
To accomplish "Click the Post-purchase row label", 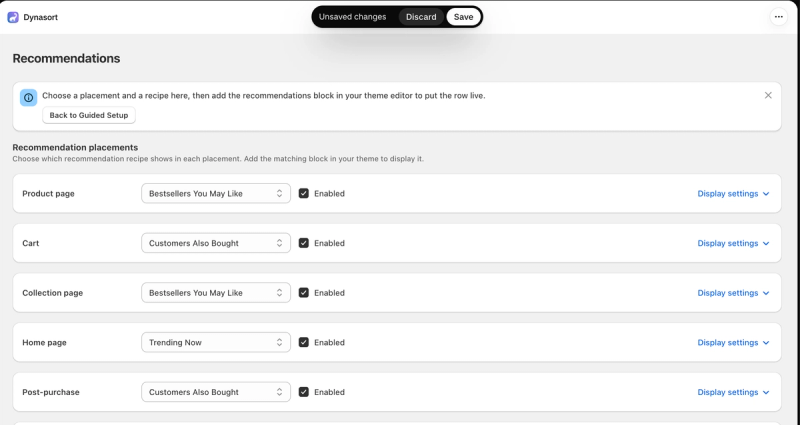I will pos(51,392).
